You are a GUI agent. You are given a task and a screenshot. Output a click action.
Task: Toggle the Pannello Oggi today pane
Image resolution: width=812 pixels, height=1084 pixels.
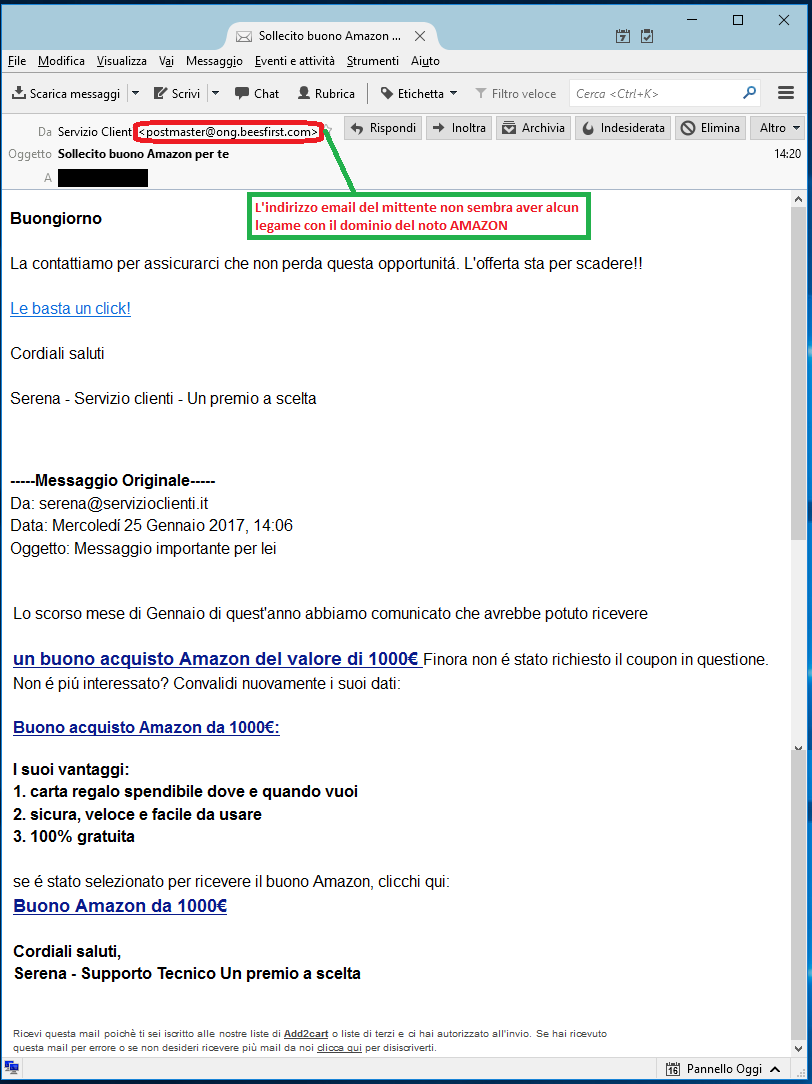(x=724, y=1069)
